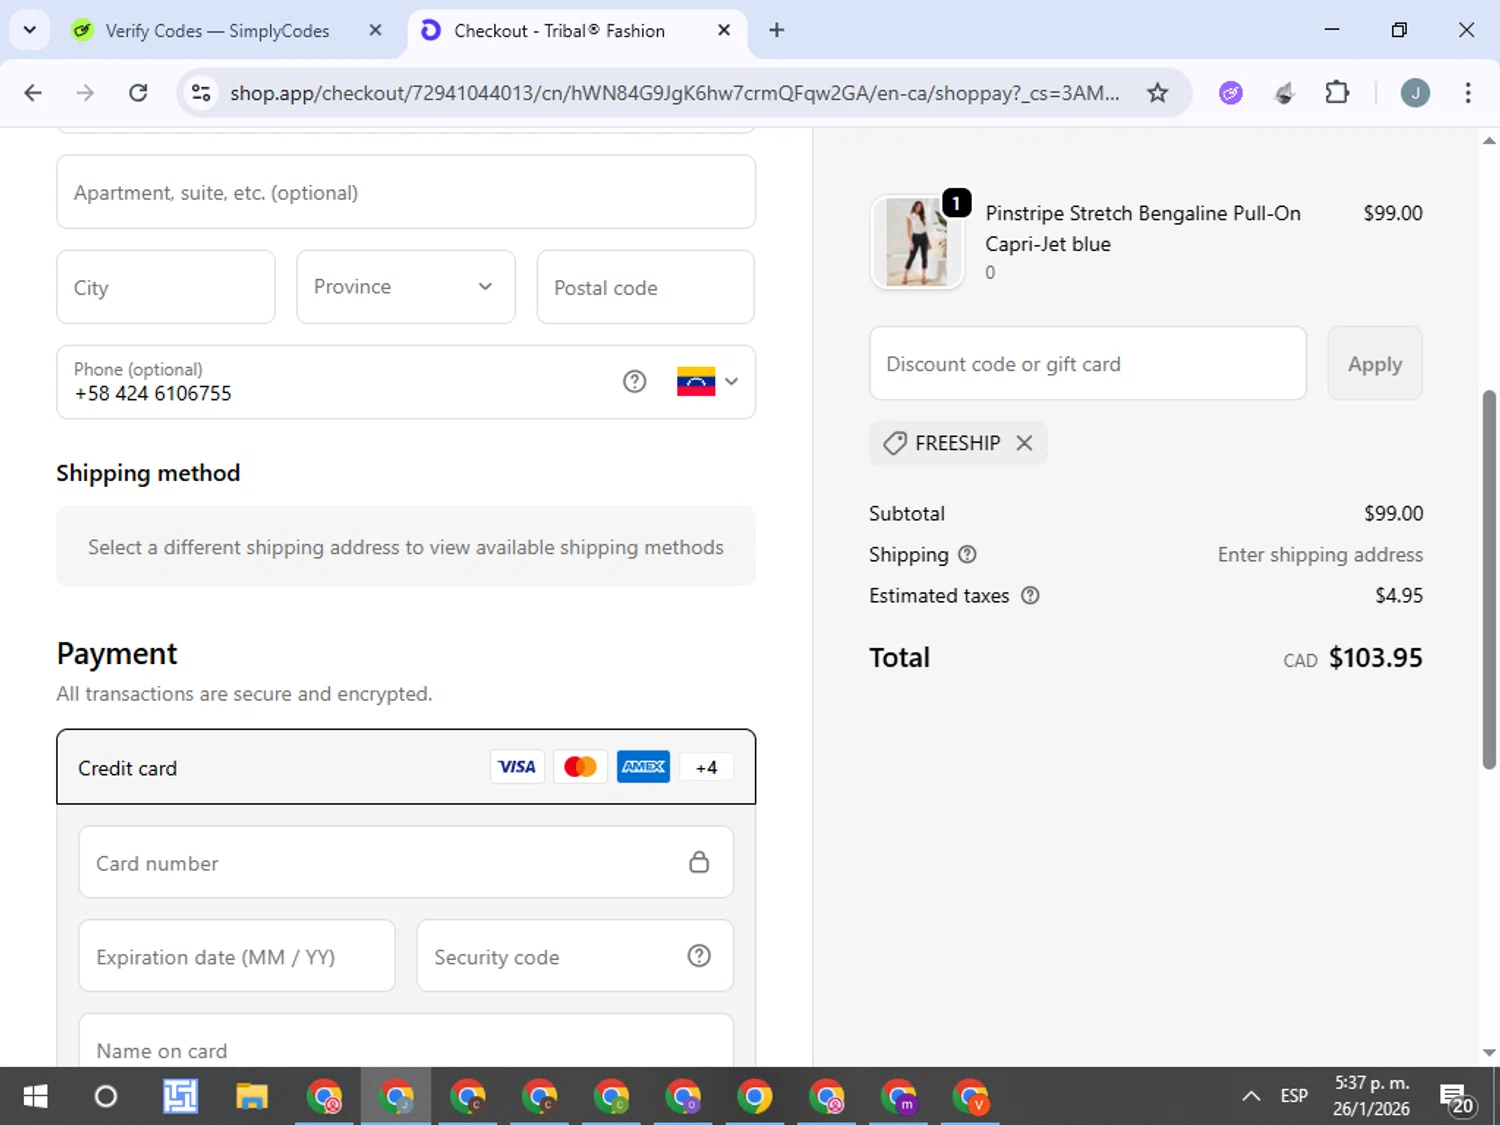Open Cortana search circle in taskbar
The width and height of the screenshot is (1500, 1125).
click(105, 1097)
